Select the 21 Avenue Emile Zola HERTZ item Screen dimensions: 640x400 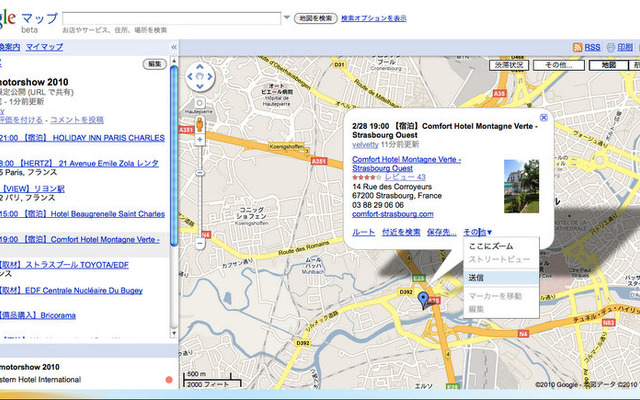[79, 163]
